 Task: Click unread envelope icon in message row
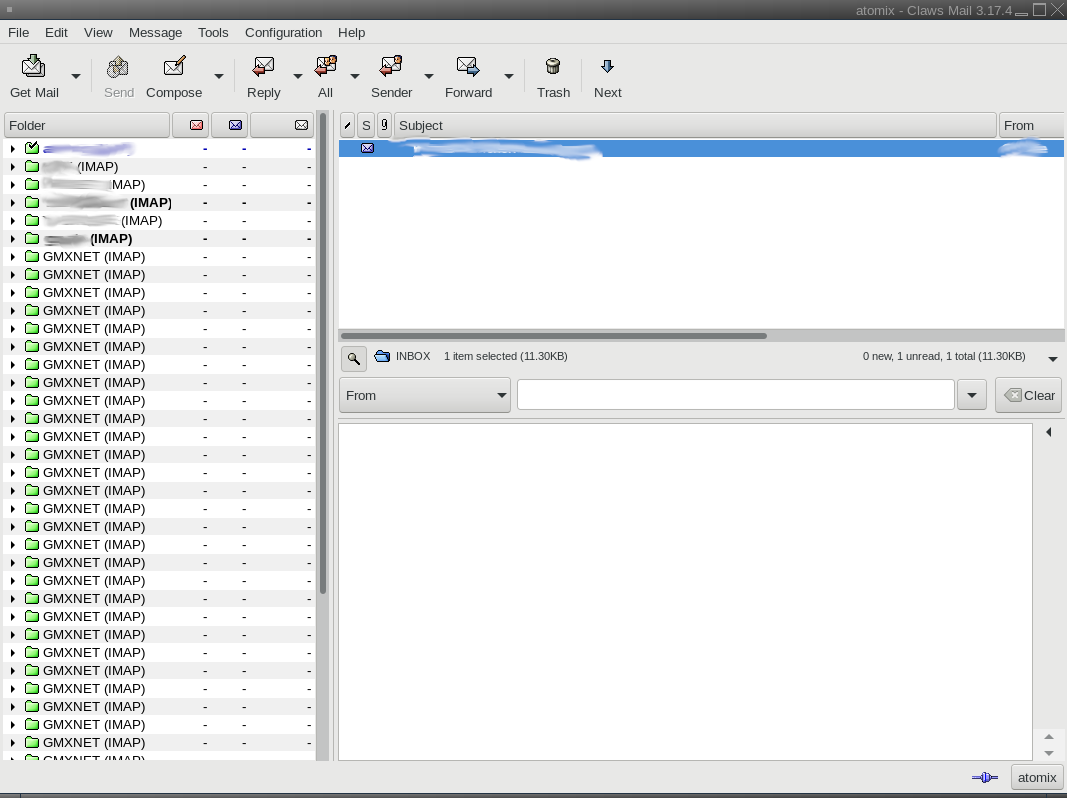point(367,148)
